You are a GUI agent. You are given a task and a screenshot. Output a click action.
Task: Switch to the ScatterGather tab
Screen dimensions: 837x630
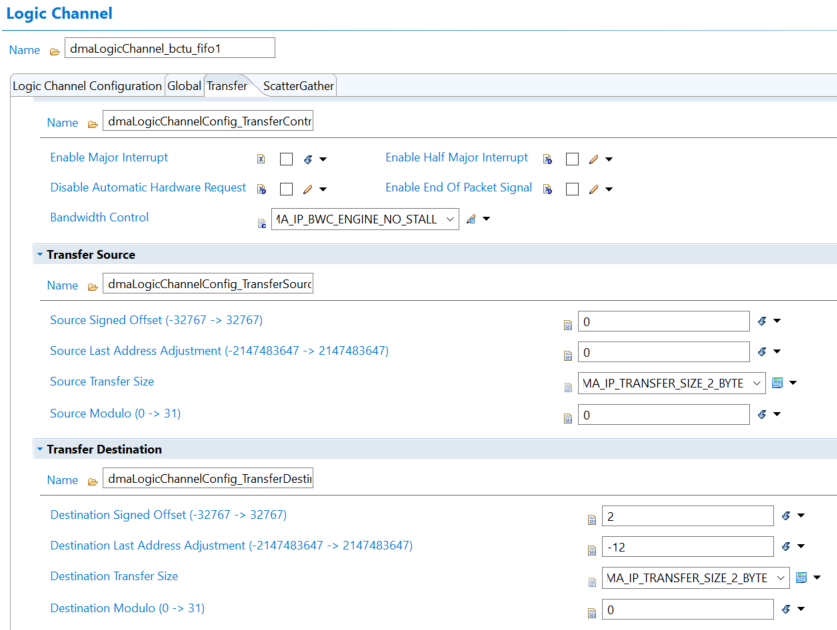[x=298, y=86]
